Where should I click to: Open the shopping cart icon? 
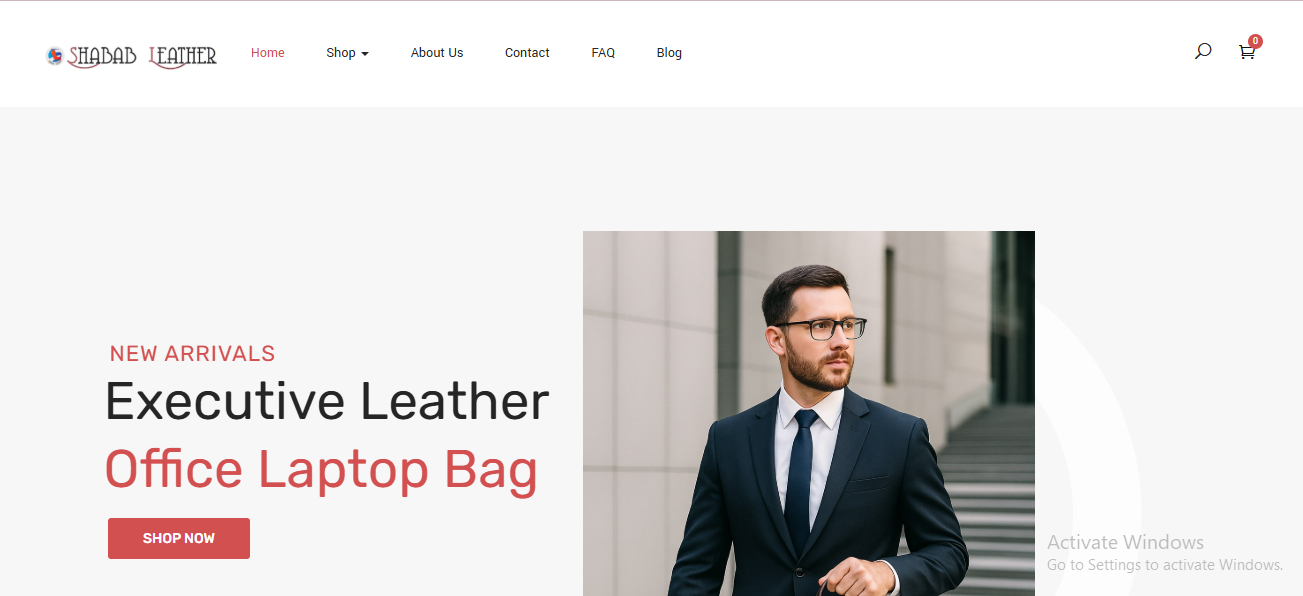1246,52
